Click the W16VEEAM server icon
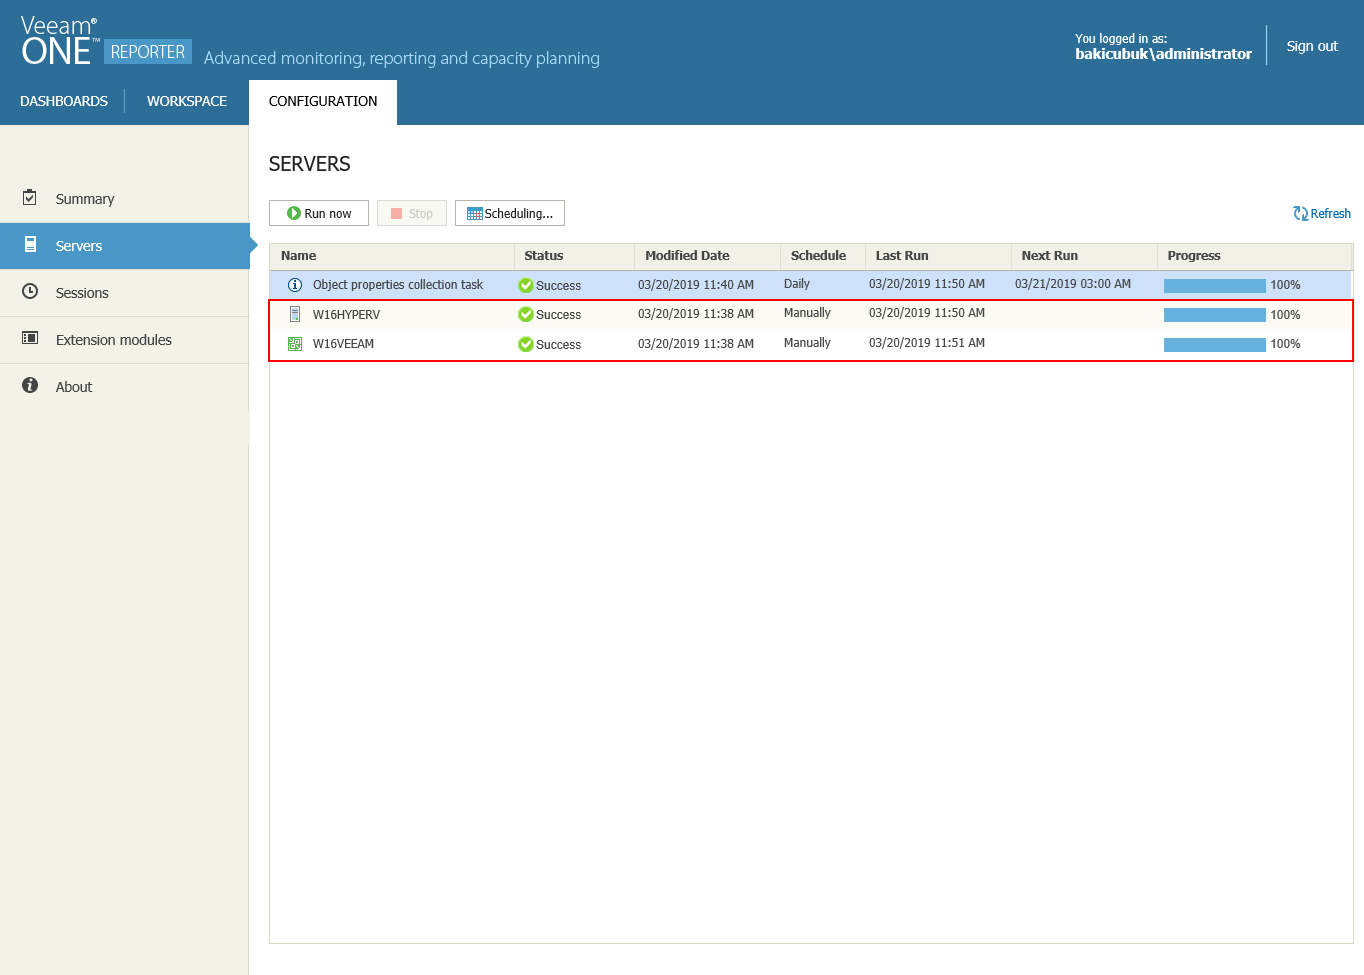This screenshot has height=975, width=1364. (295, 344)
